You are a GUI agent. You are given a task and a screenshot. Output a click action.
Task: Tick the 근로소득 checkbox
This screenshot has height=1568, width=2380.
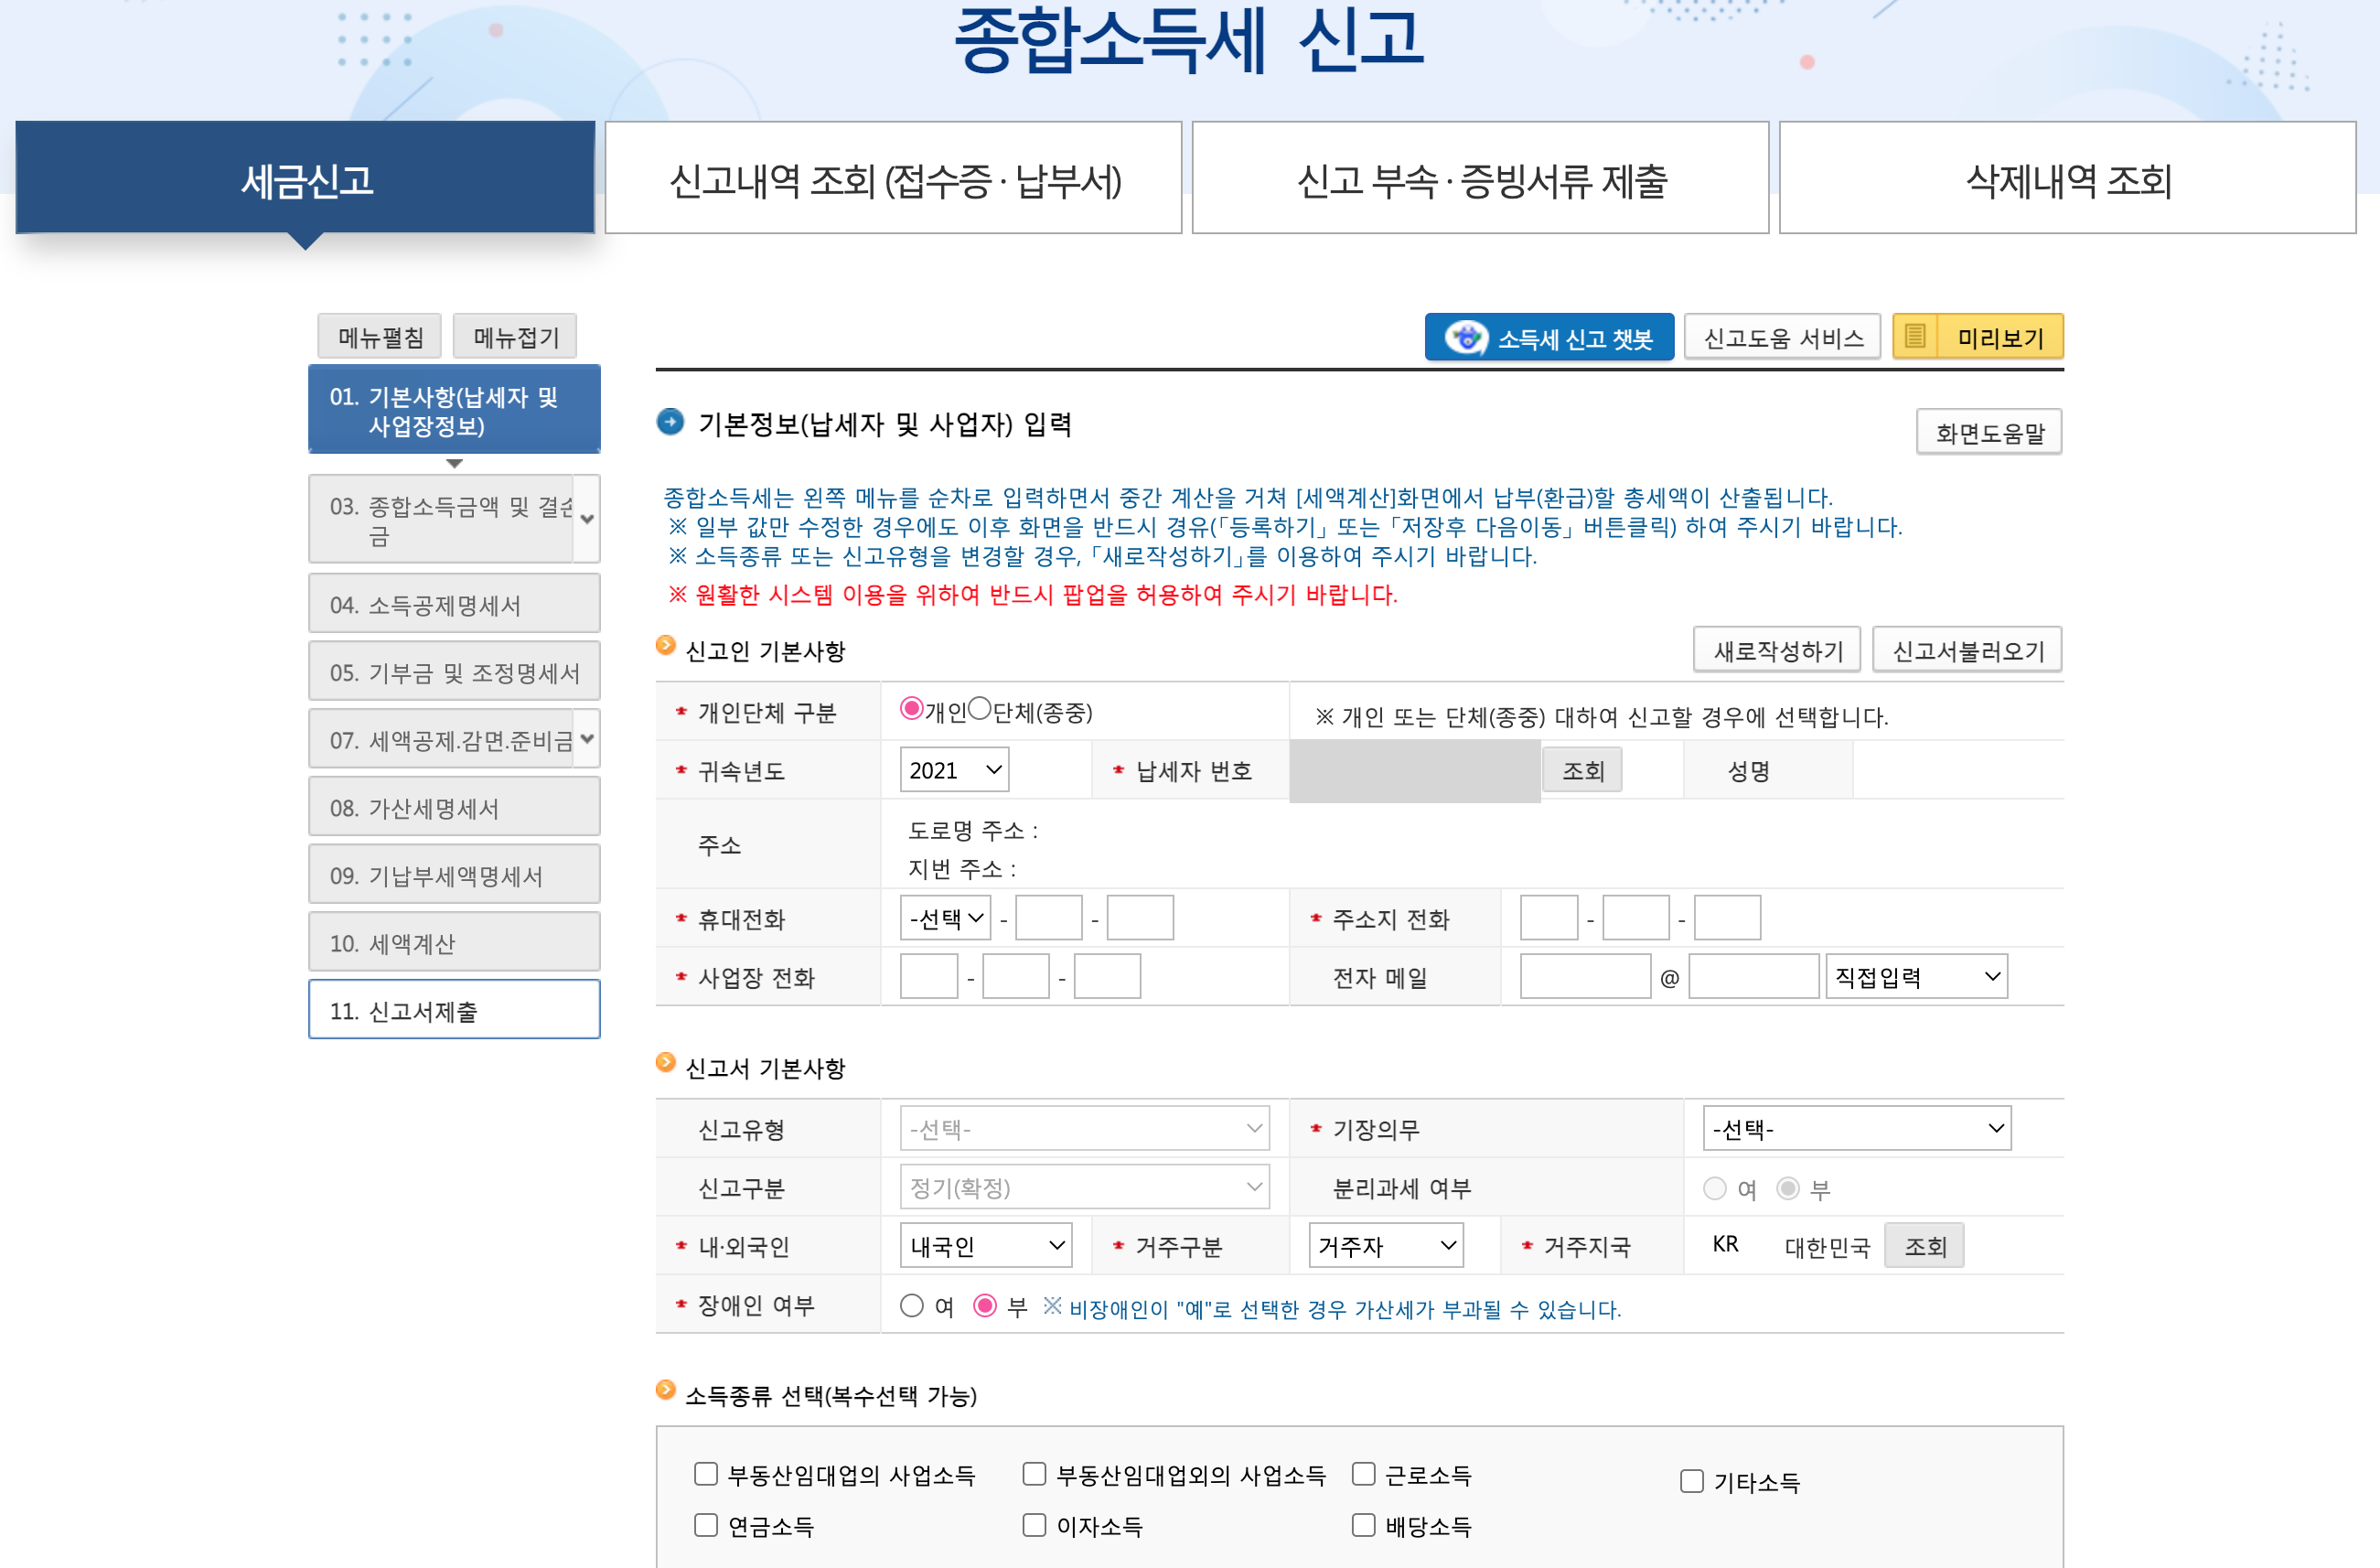tap(1363, 1474)
